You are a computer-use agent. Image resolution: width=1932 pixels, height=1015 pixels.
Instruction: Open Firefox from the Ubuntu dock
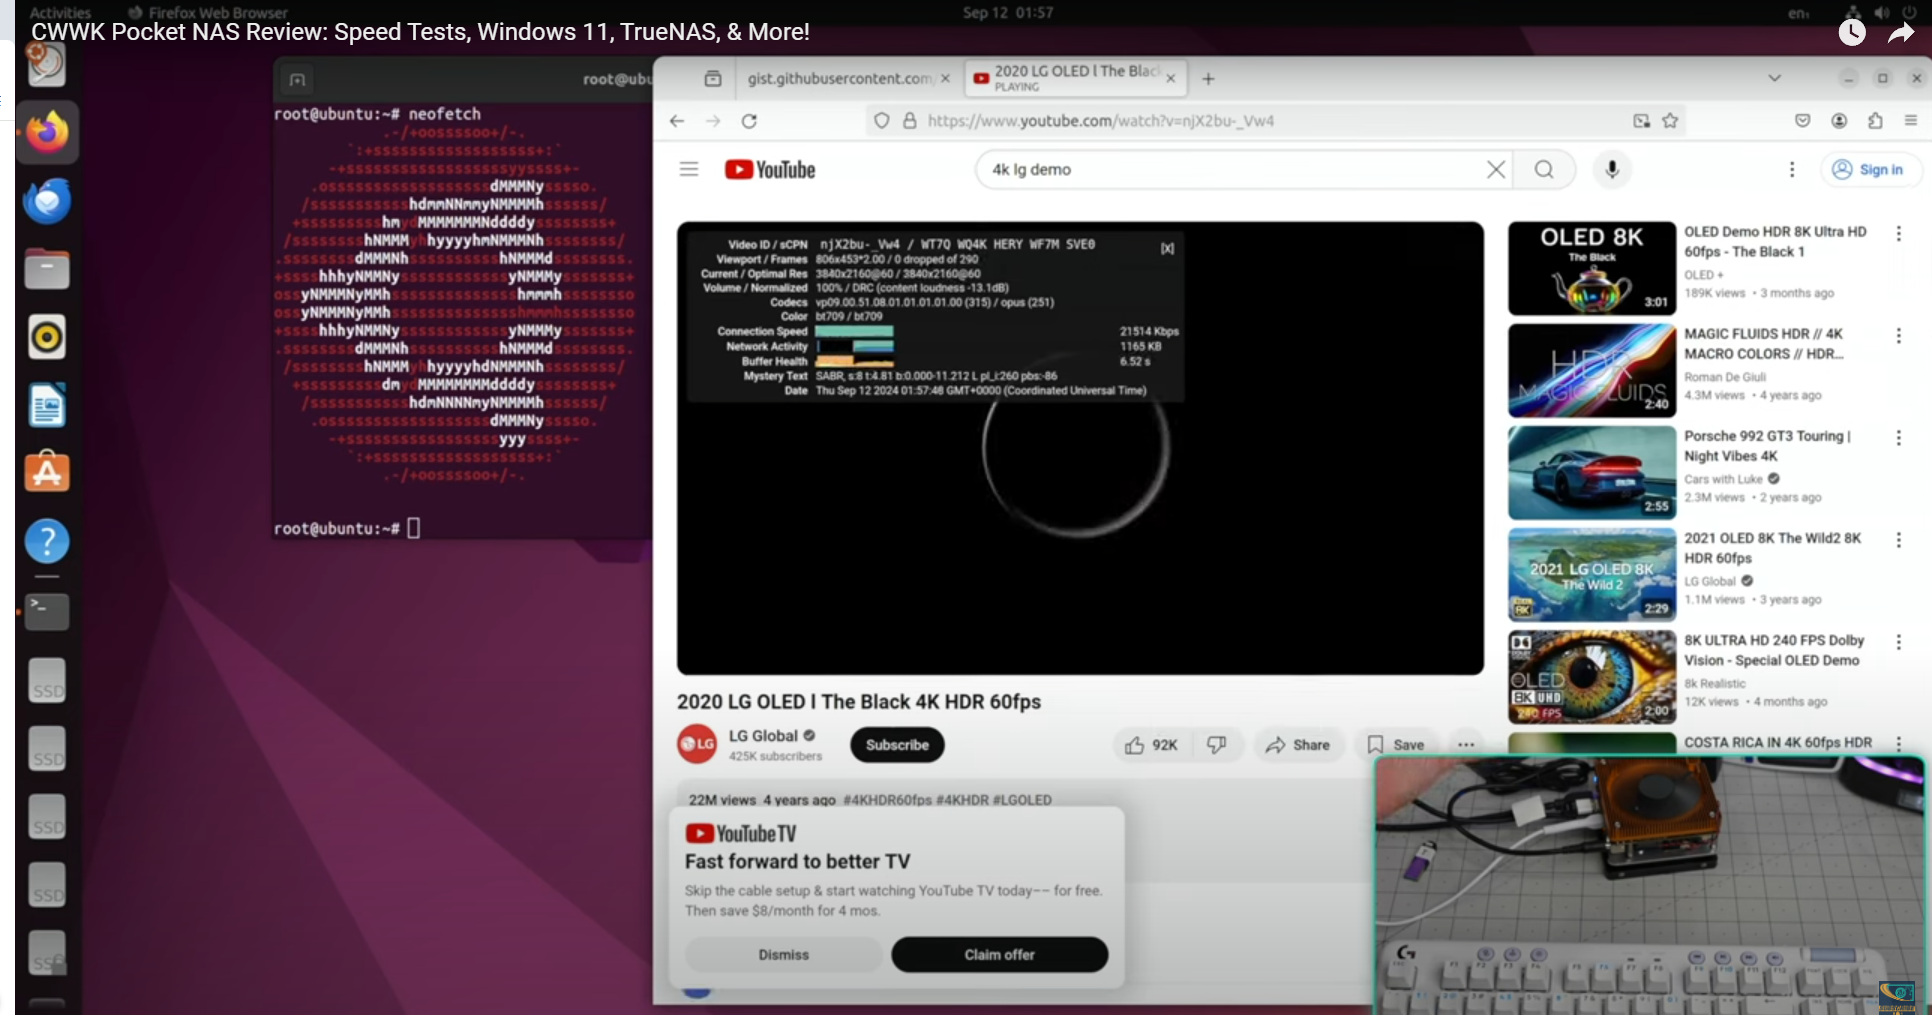coord(47,132)
